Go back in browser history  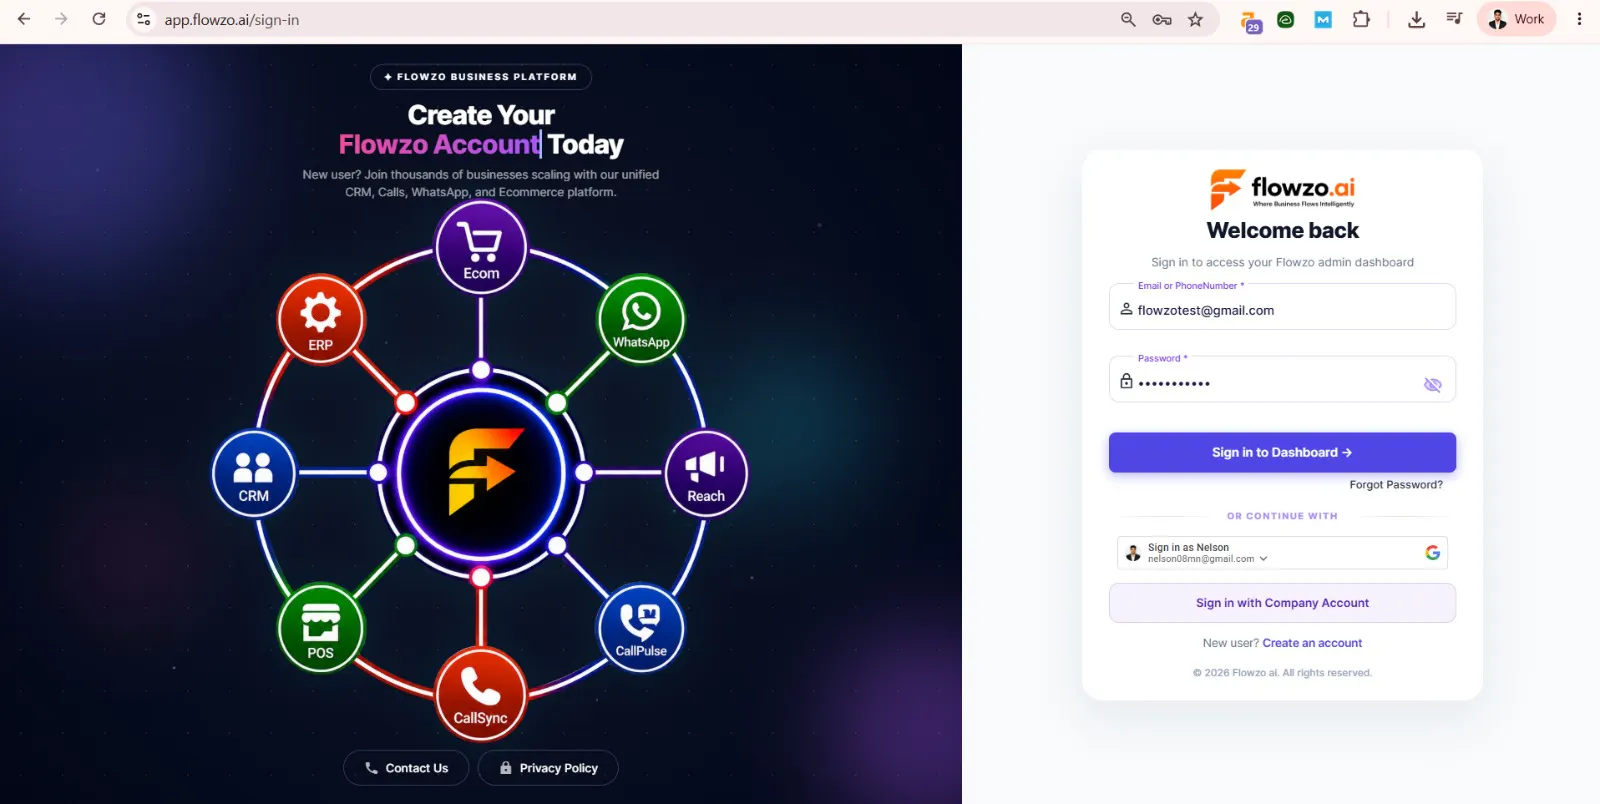(24, 19)
